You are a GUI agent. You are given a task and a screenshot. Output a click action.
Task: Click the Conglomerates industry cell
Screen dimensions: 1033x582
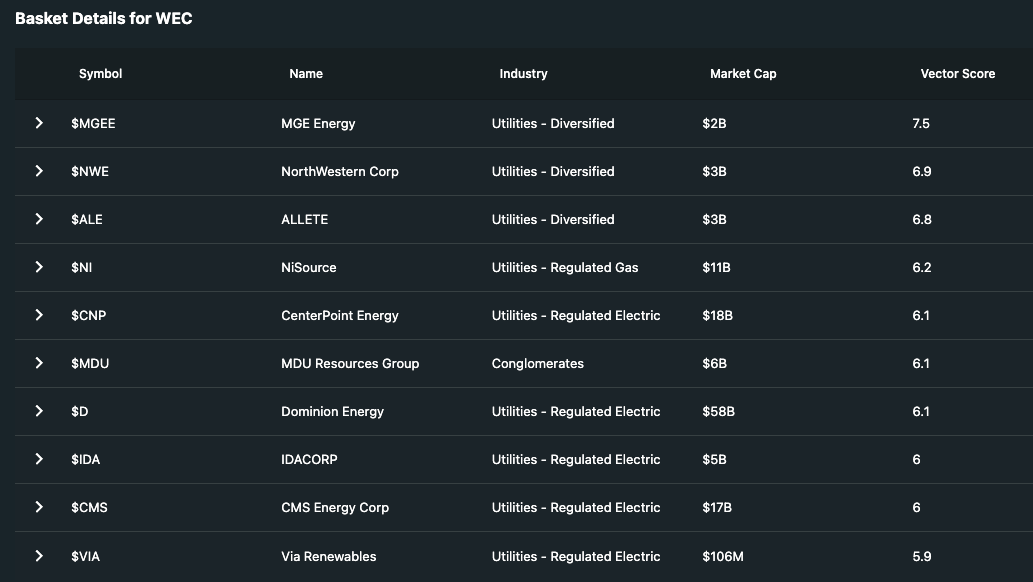tap(538, 363)
